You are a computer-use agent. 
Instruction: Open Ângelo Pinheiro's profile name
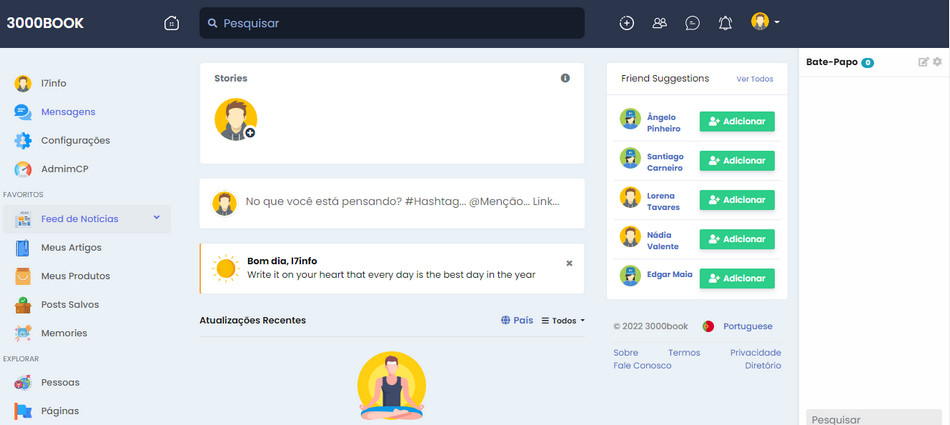click(663, 123)
